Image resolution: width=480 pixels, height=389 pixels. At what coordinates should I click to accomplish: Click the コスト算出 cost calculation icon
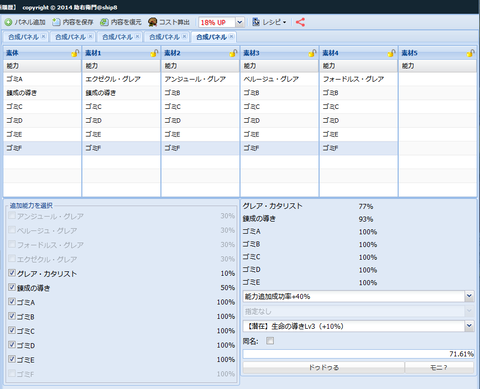(x=152, y=22)
